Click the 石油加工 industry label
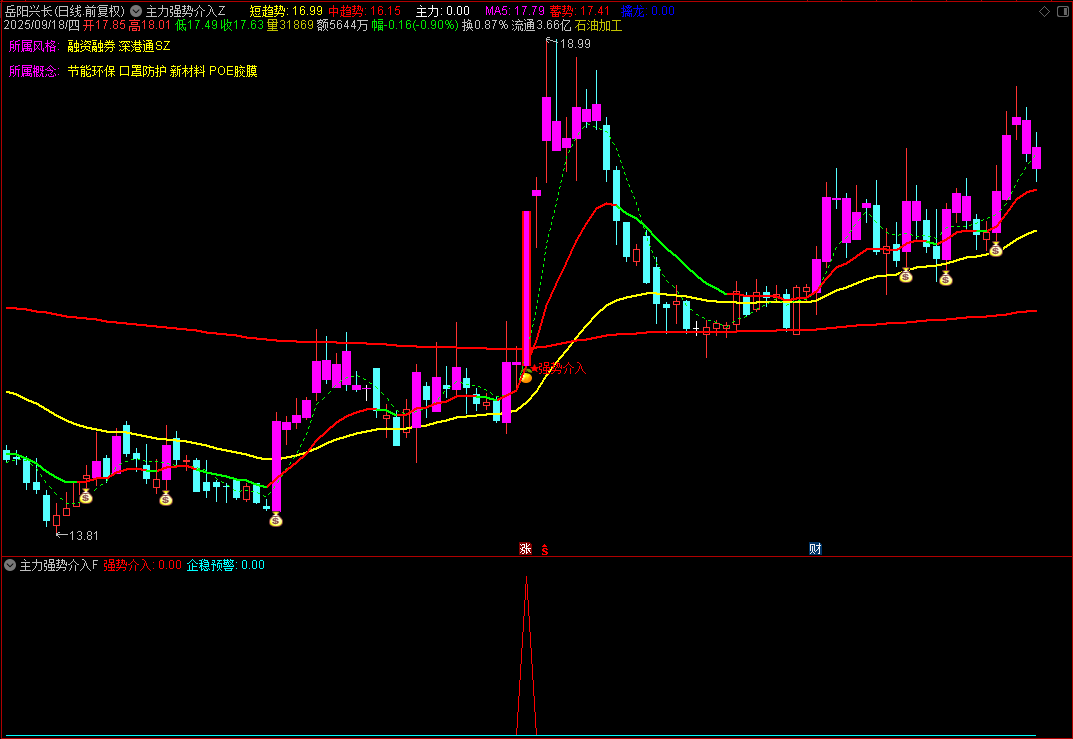Image resolution: width=1073 pixels, height=739 pixels. point(599,25)
